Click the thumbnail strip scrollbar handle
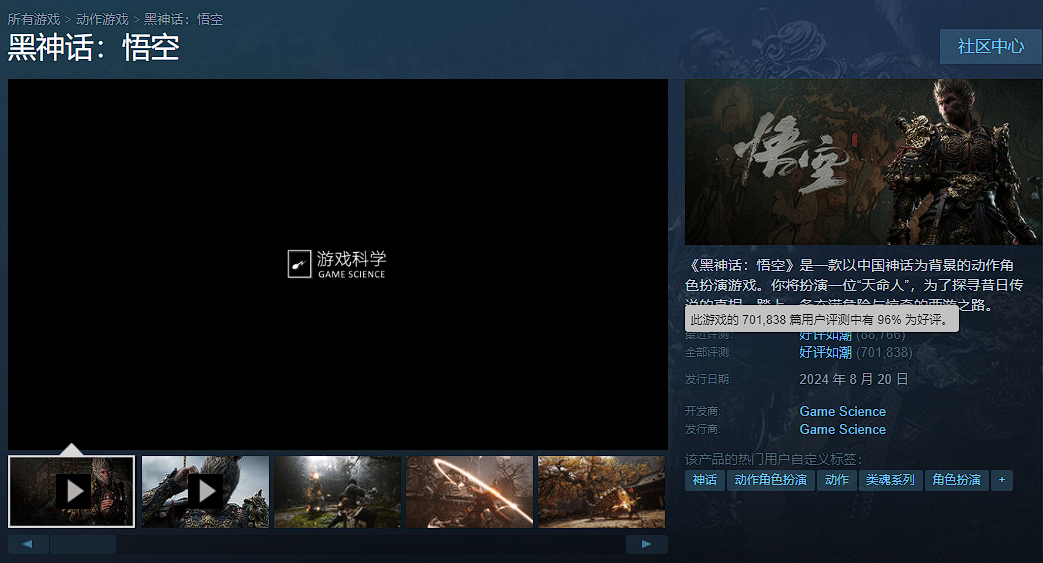Screen dimensions: 1043x563 83,544
